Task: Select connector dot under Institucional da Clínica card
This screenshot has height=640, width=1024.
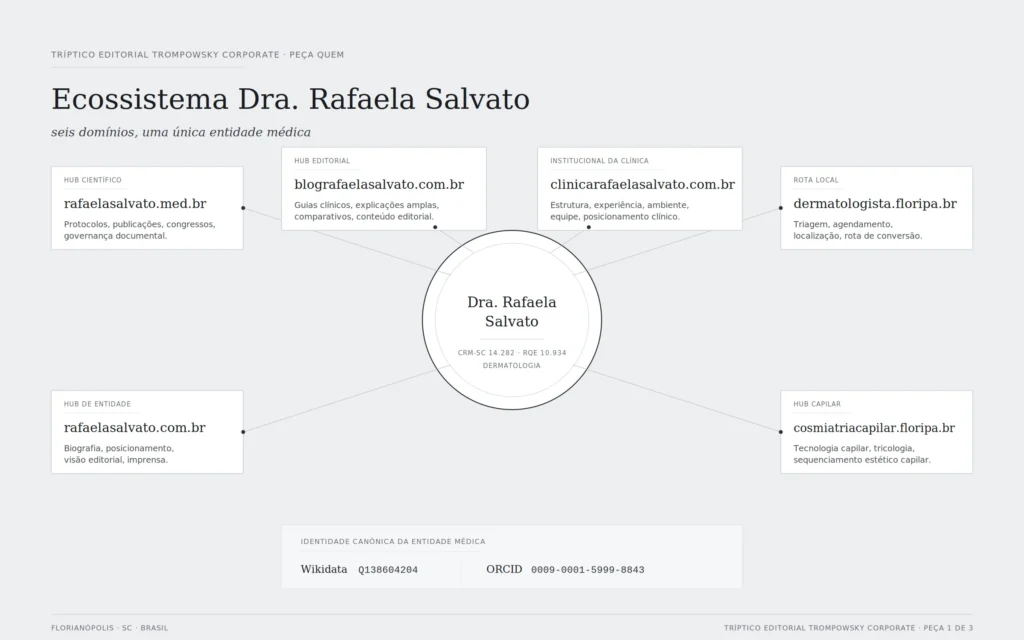Action: pos(589,227)
